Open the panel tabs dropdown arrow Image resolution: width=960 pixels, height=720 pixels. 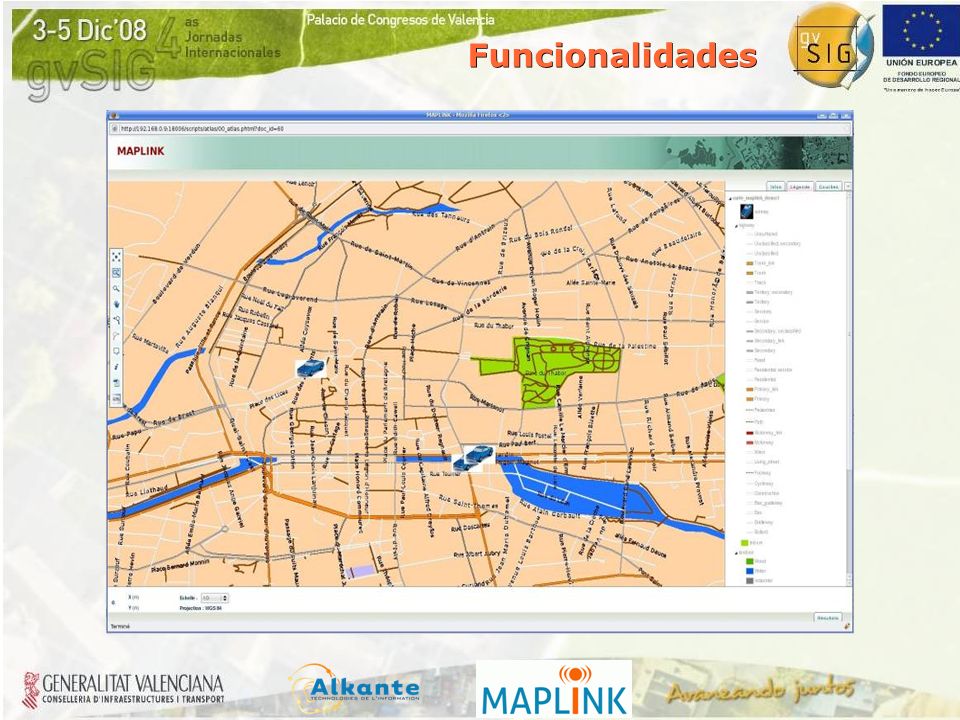(x=848, y=187)
